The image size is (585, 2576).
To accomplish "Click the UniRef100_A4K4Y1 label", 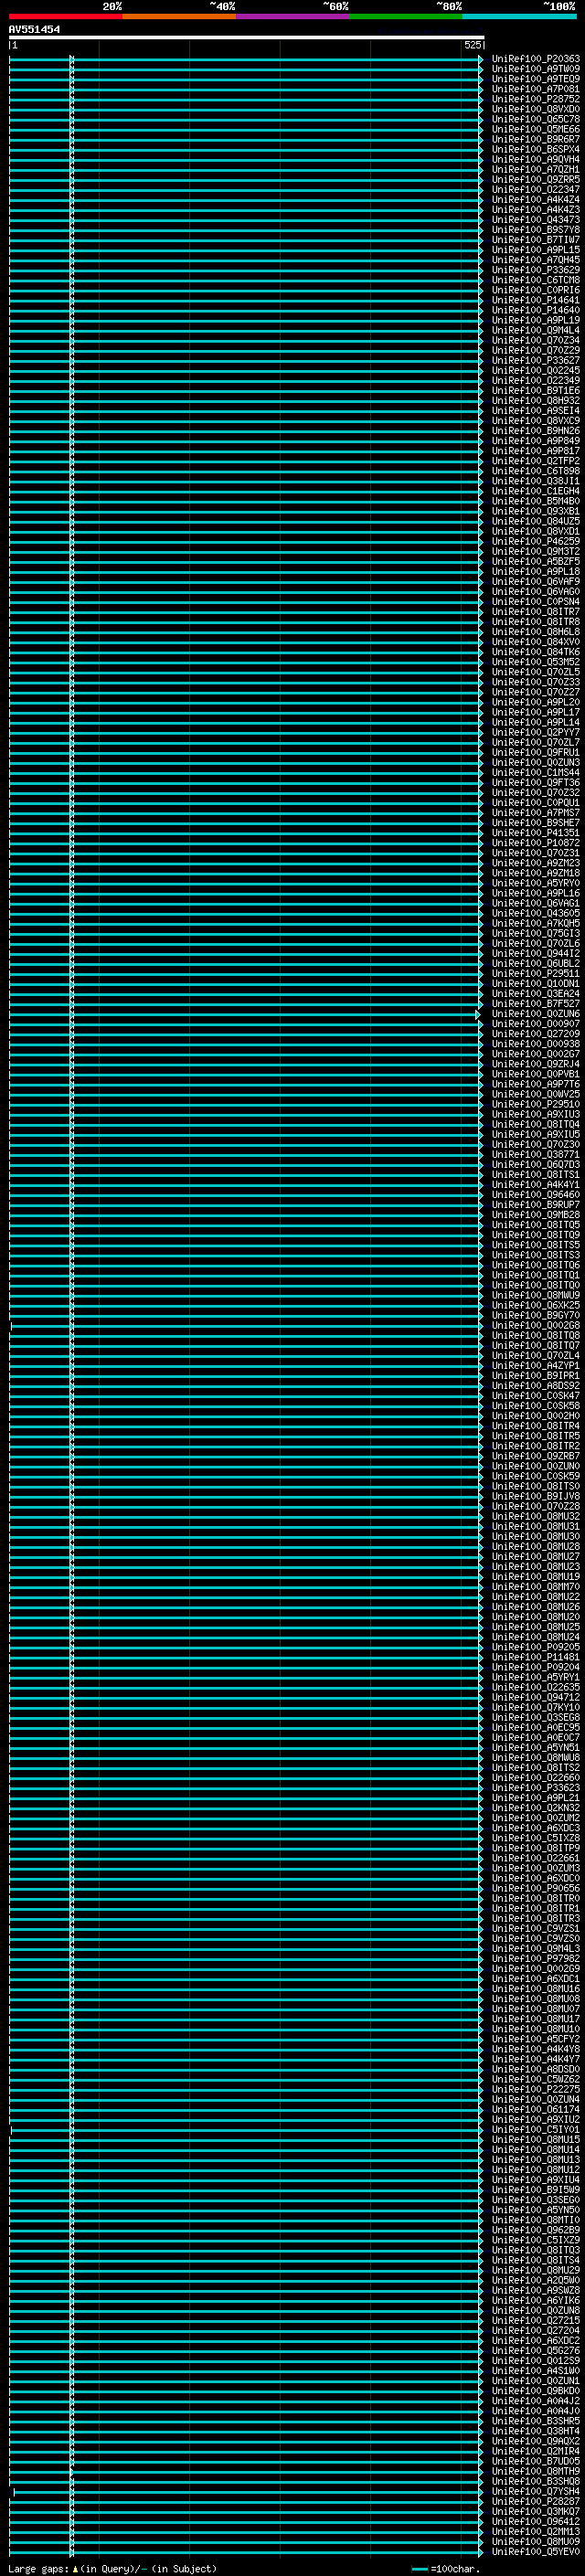I will tap(535, 1185).
